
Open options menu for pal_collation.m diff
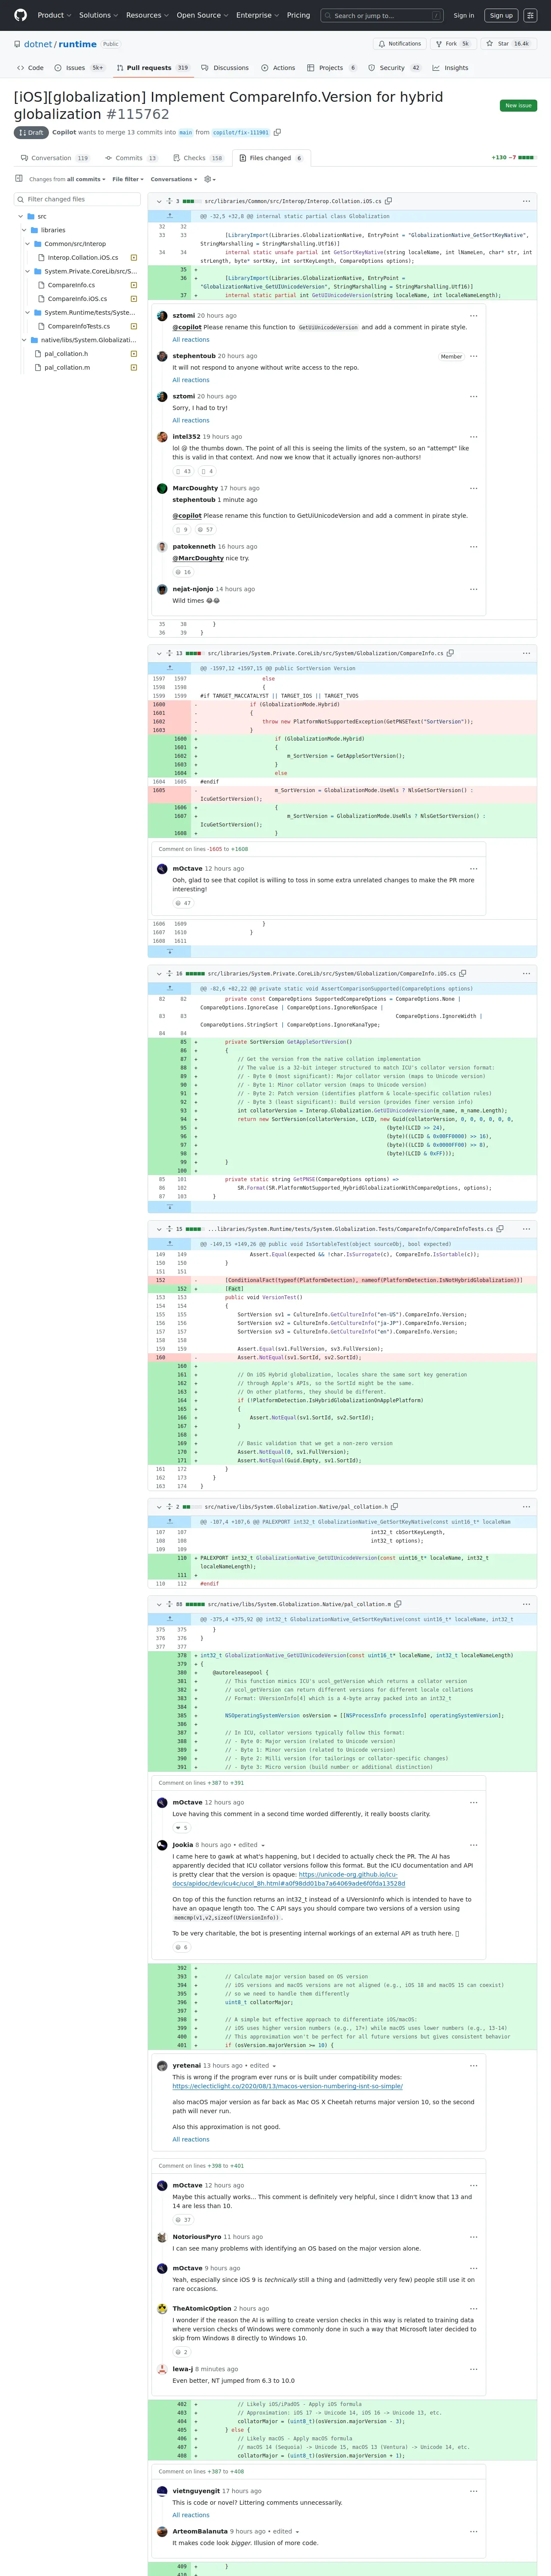pos(526,1604)
